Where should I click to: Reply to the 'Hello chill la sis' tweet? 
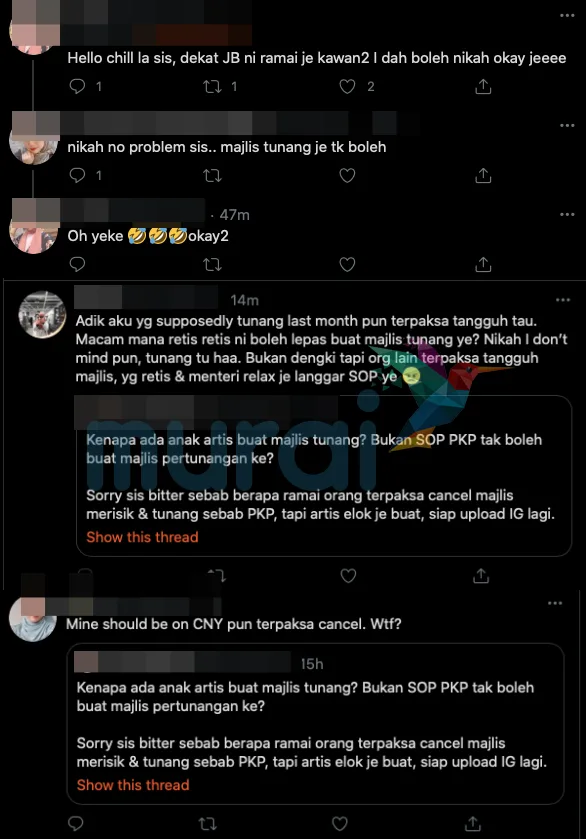coord(78,86)
